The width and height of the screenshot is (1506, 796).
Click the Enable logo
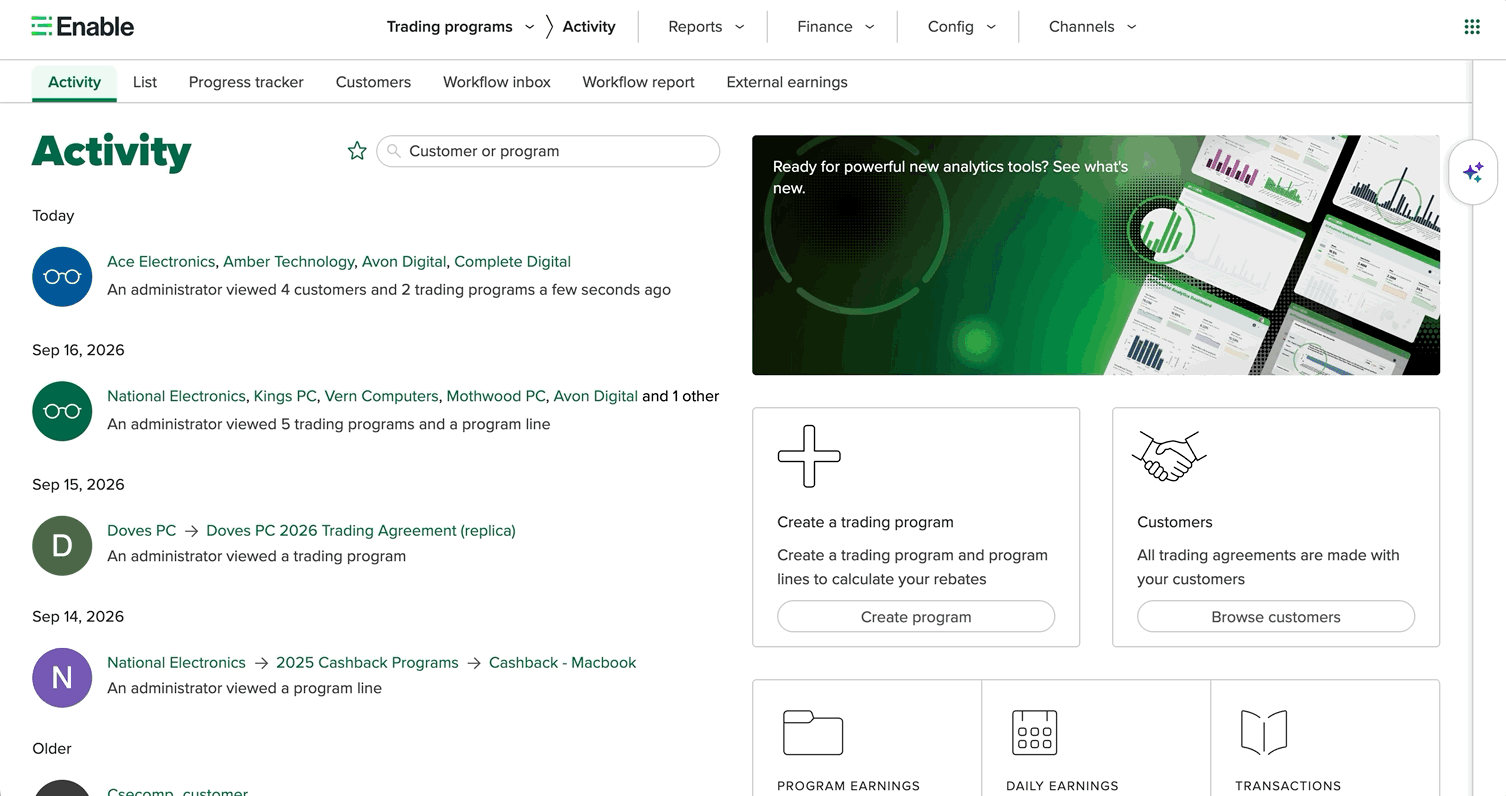click(82, 27)
